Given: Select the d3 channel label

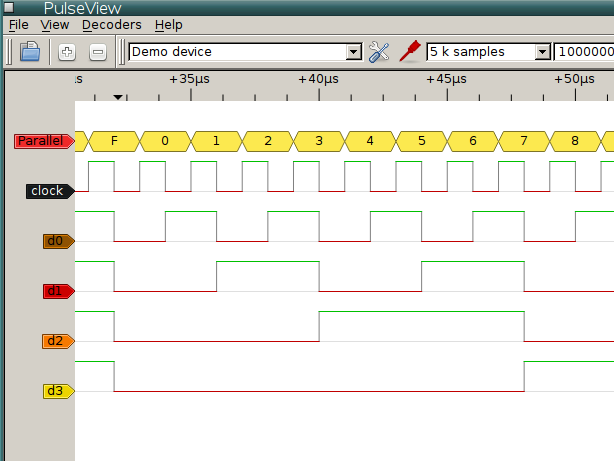Looking at the screenshot, I should pyautogui.click(x=59, y=391).
